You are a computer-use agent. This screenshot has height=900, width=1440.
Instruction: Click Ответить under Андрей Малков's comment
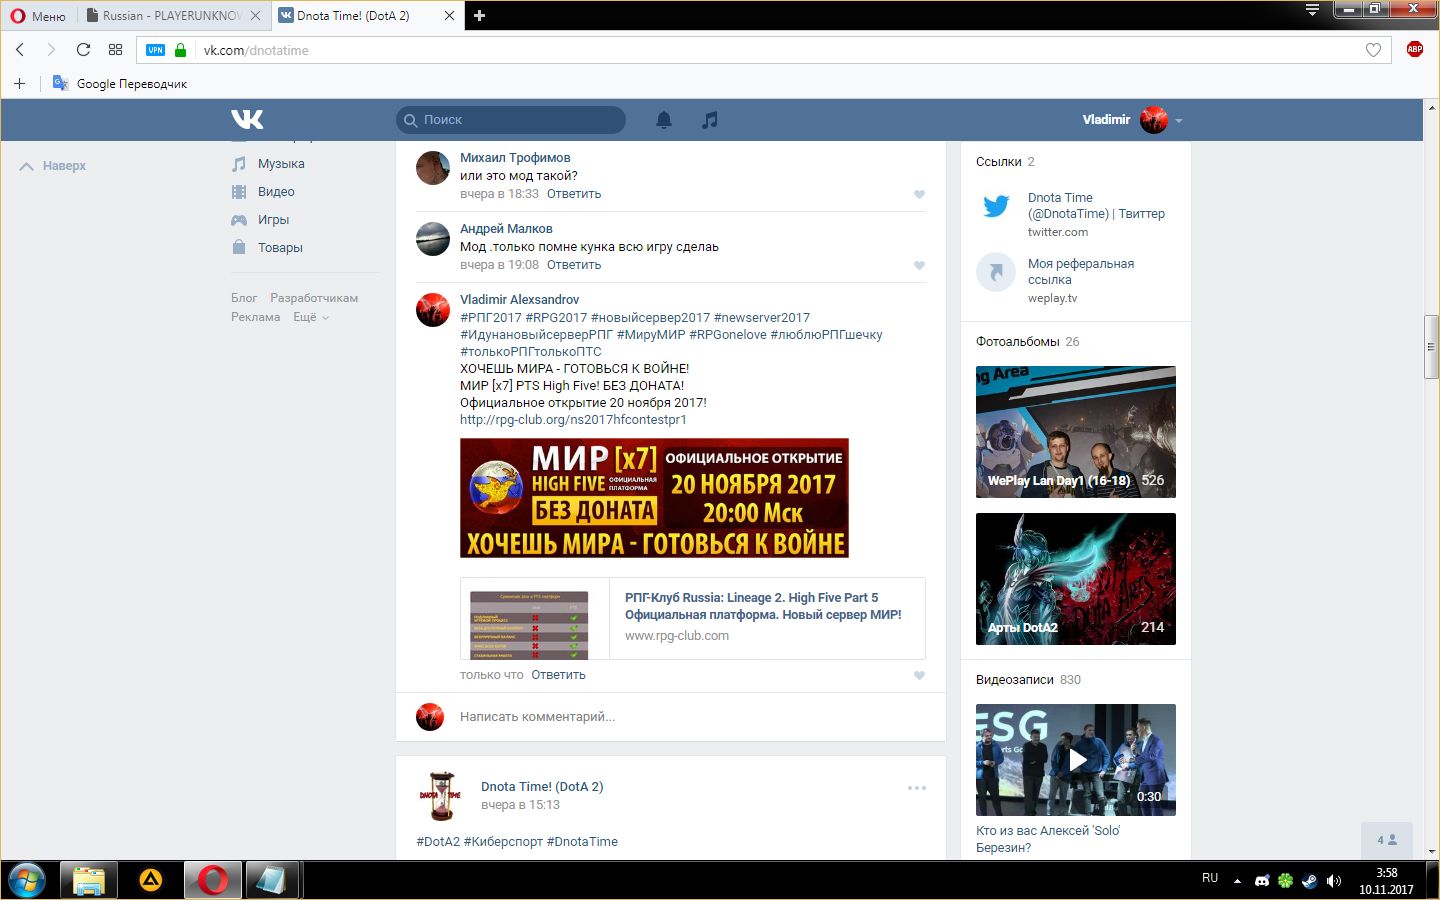(x=574, y=265)
